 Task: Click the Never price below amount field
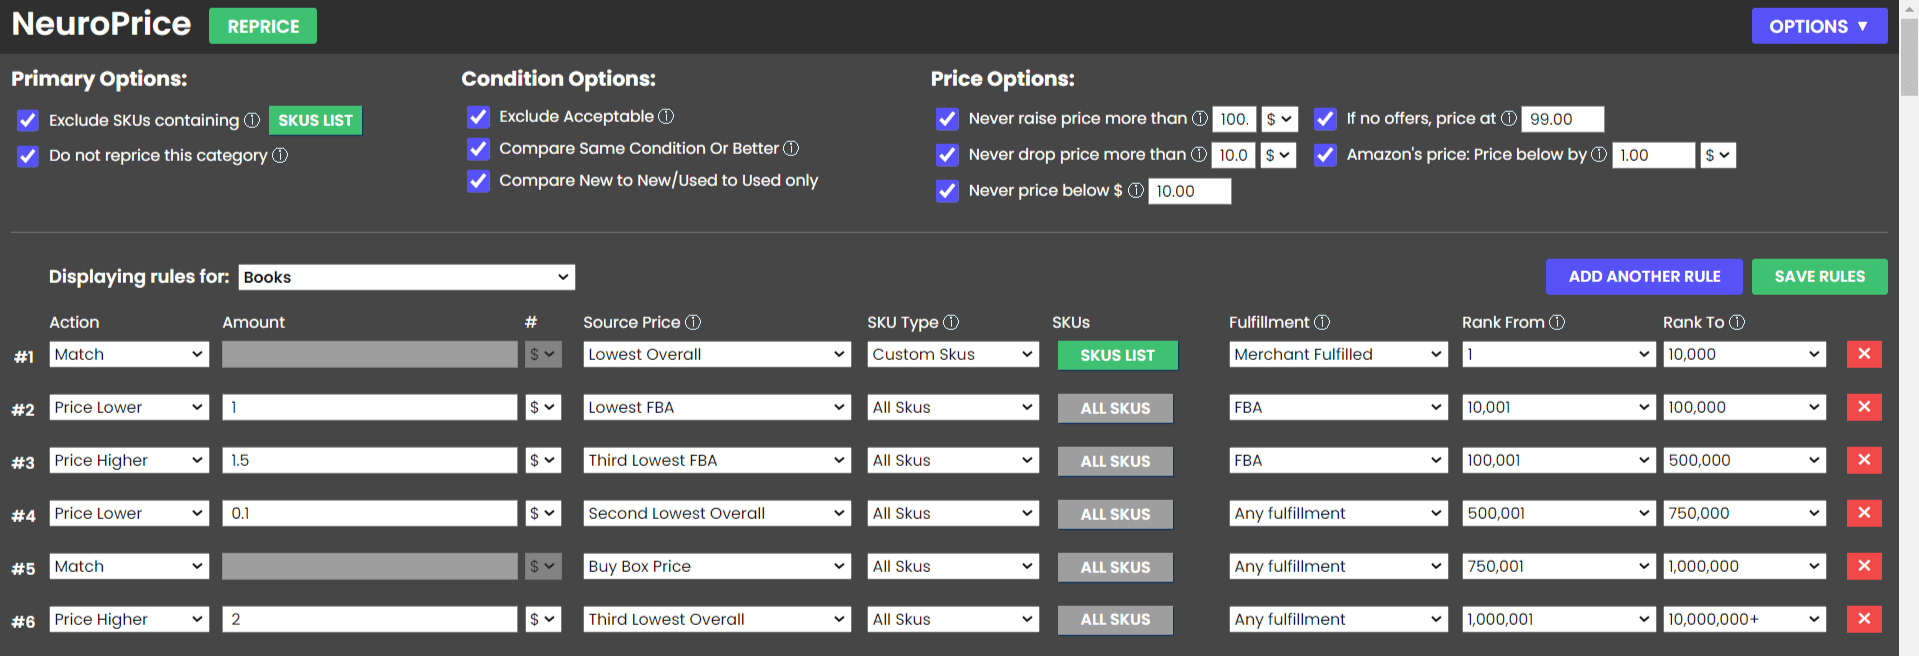pyautogui.click(x=1189, y=191)
